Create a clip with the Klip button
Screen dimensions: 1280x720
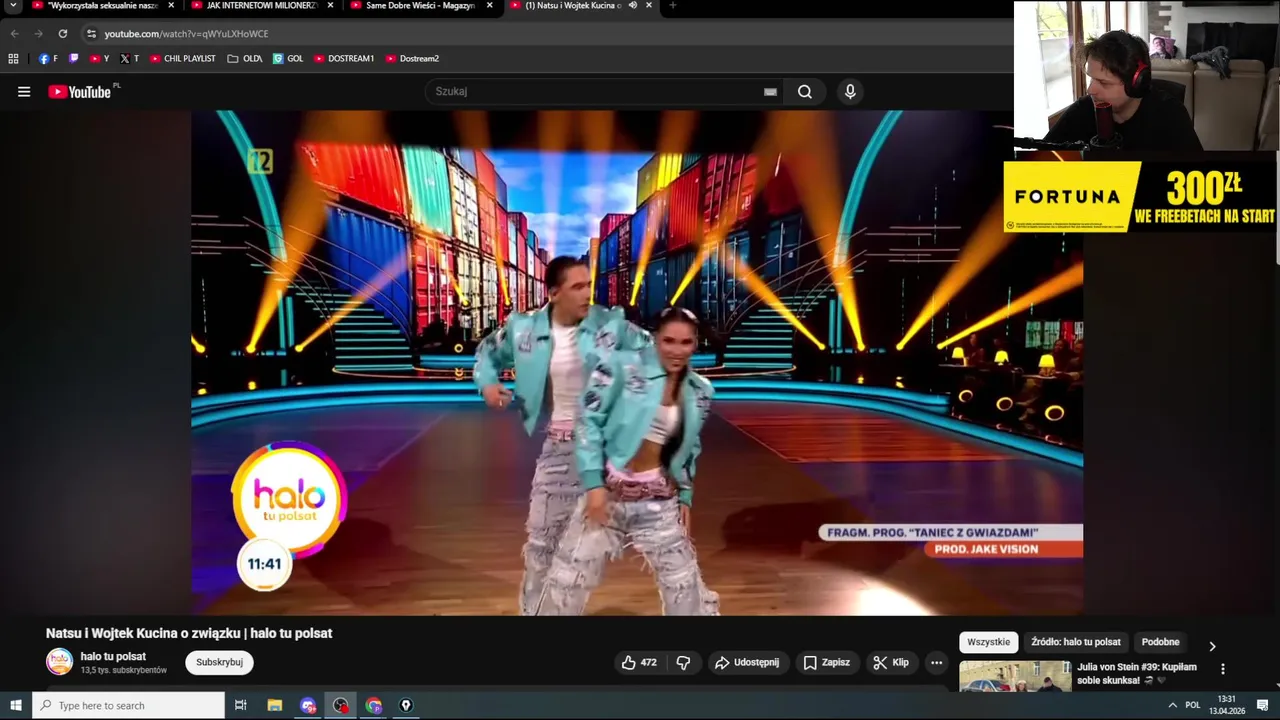(x=891, y=662)
